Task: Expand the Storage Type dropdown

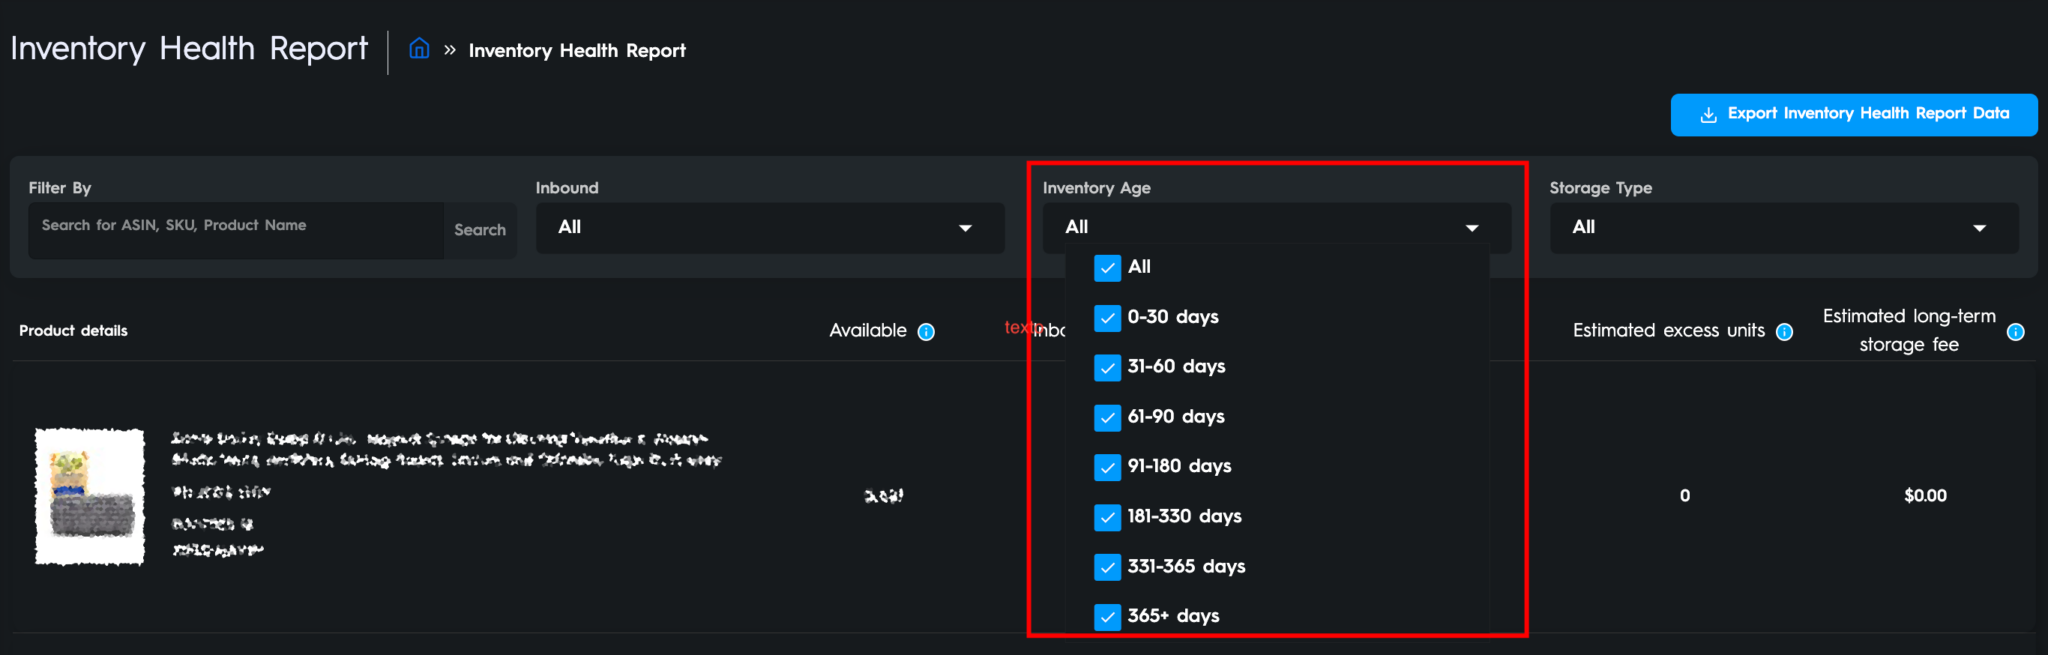Action: 1783,228
